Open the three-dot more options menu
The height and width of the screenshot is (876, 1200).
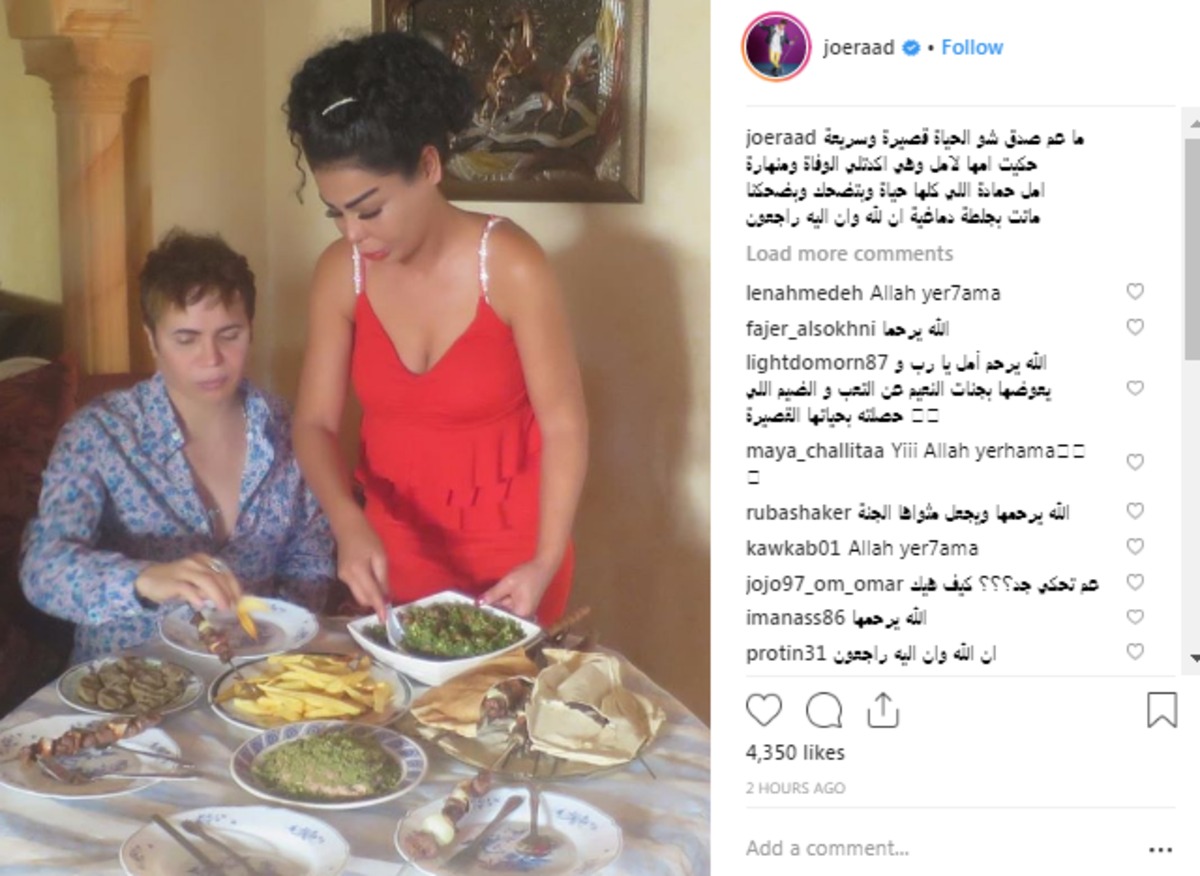click(1160, 849)
